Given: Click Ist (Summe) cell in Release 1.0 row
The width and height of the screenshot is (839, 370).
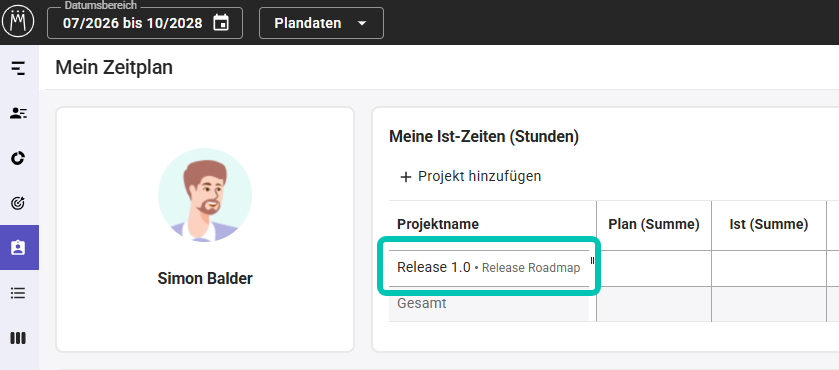Looking at the screenshot, I should [769, 268].
